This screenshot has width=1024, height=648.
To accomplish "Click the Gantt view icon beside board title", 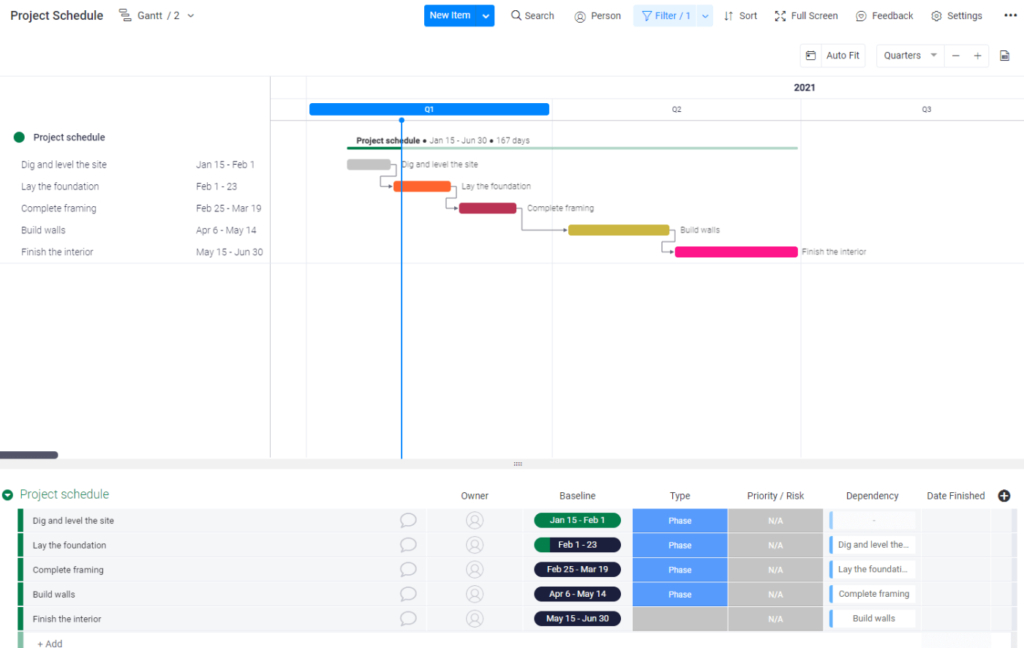I will [124, 15].
